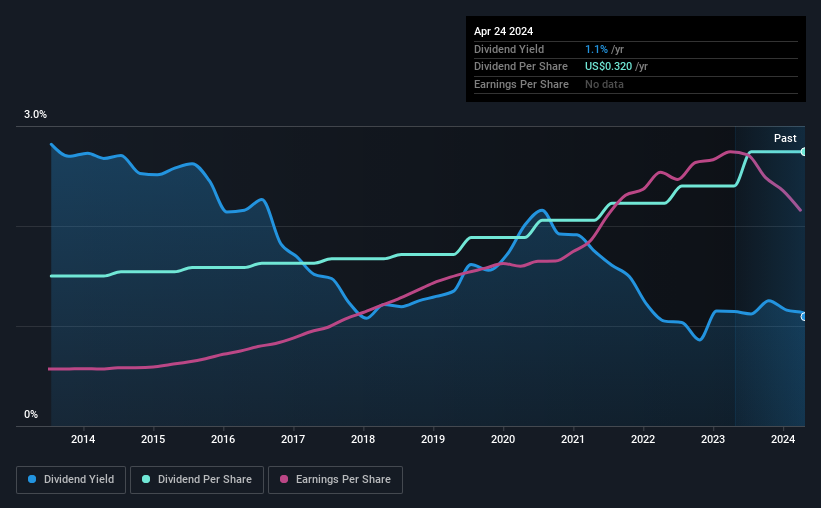Click the "Apr 24 2024" tooltip date

coord(503,31)
